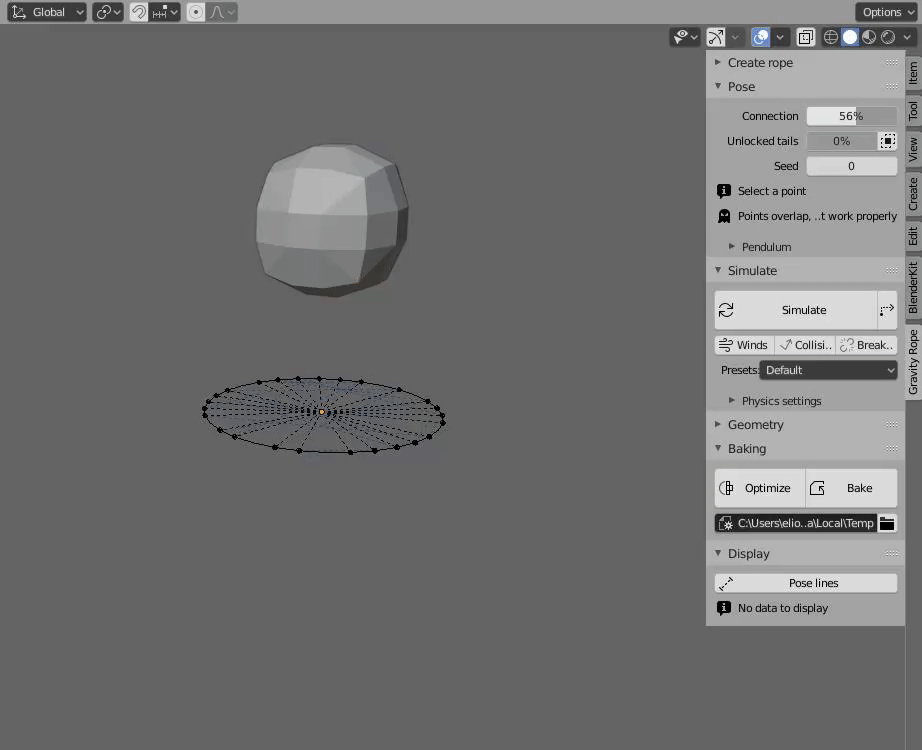Click the snapping magnet icon
The image size is (922, 750).
(x=139, y=12)
